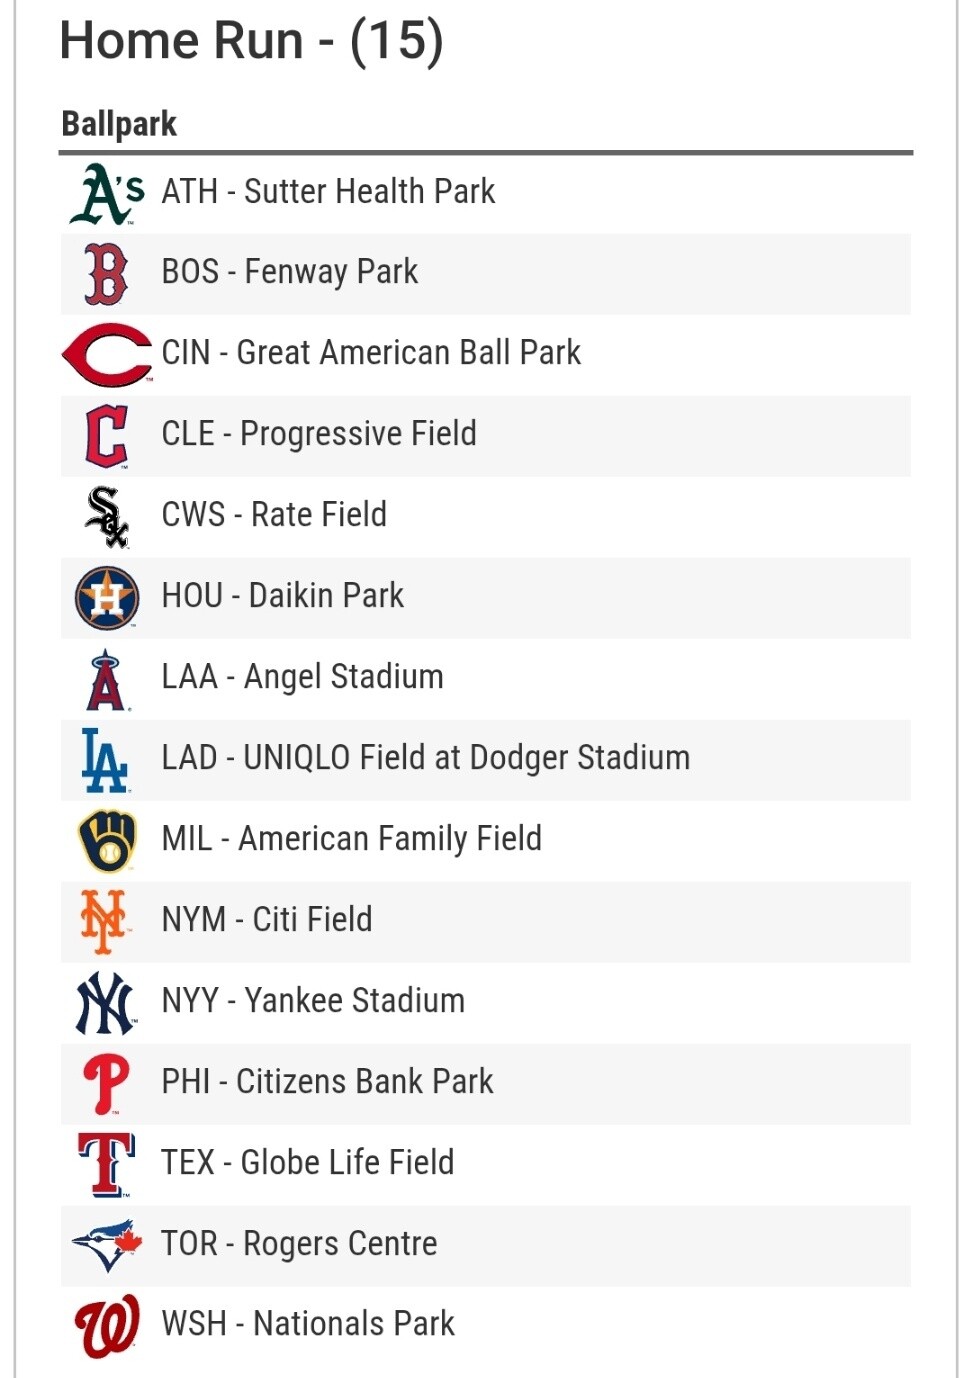Image resolution: width=972 pixels, height=1378 pixels.
Task: Select the White Sox logo icon
Action: [x=107, y=517]
